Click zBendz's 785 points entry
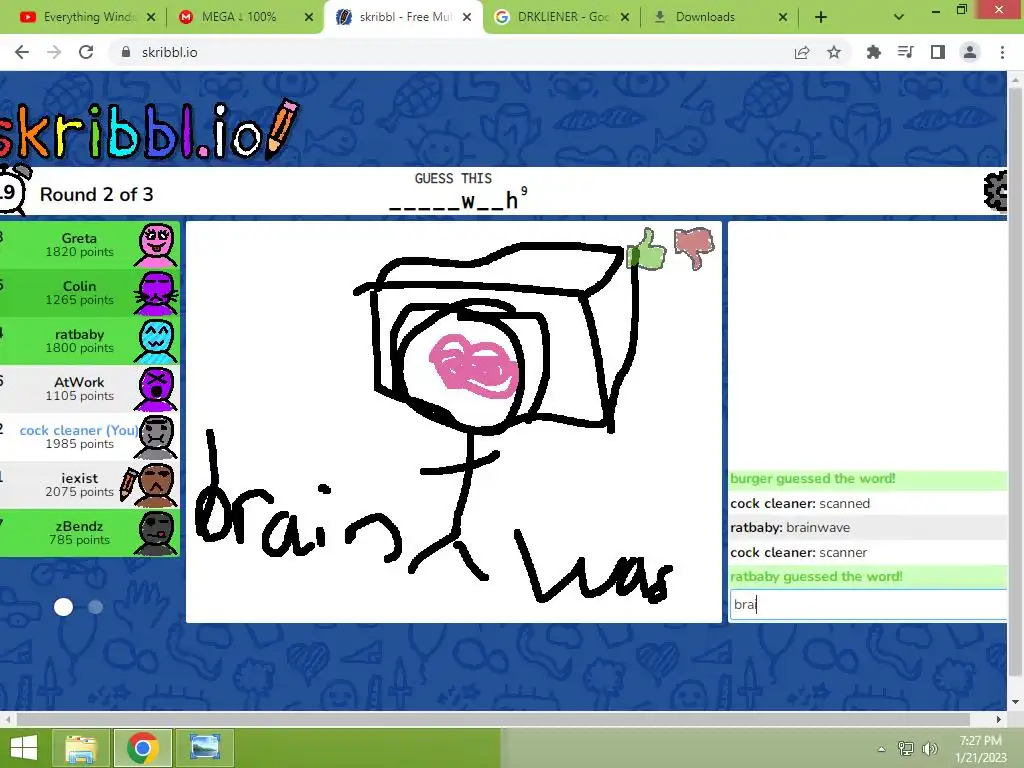This screenshot has height=768, width=1024. click(x=89, y=533)
